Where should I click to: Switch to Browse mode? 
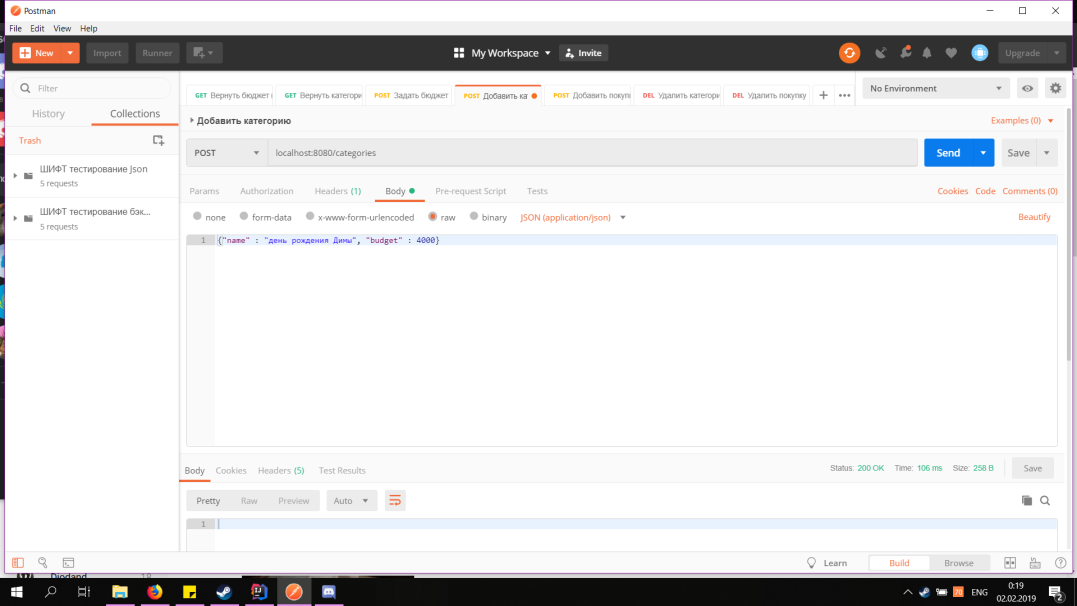click(x=958, y=563)
